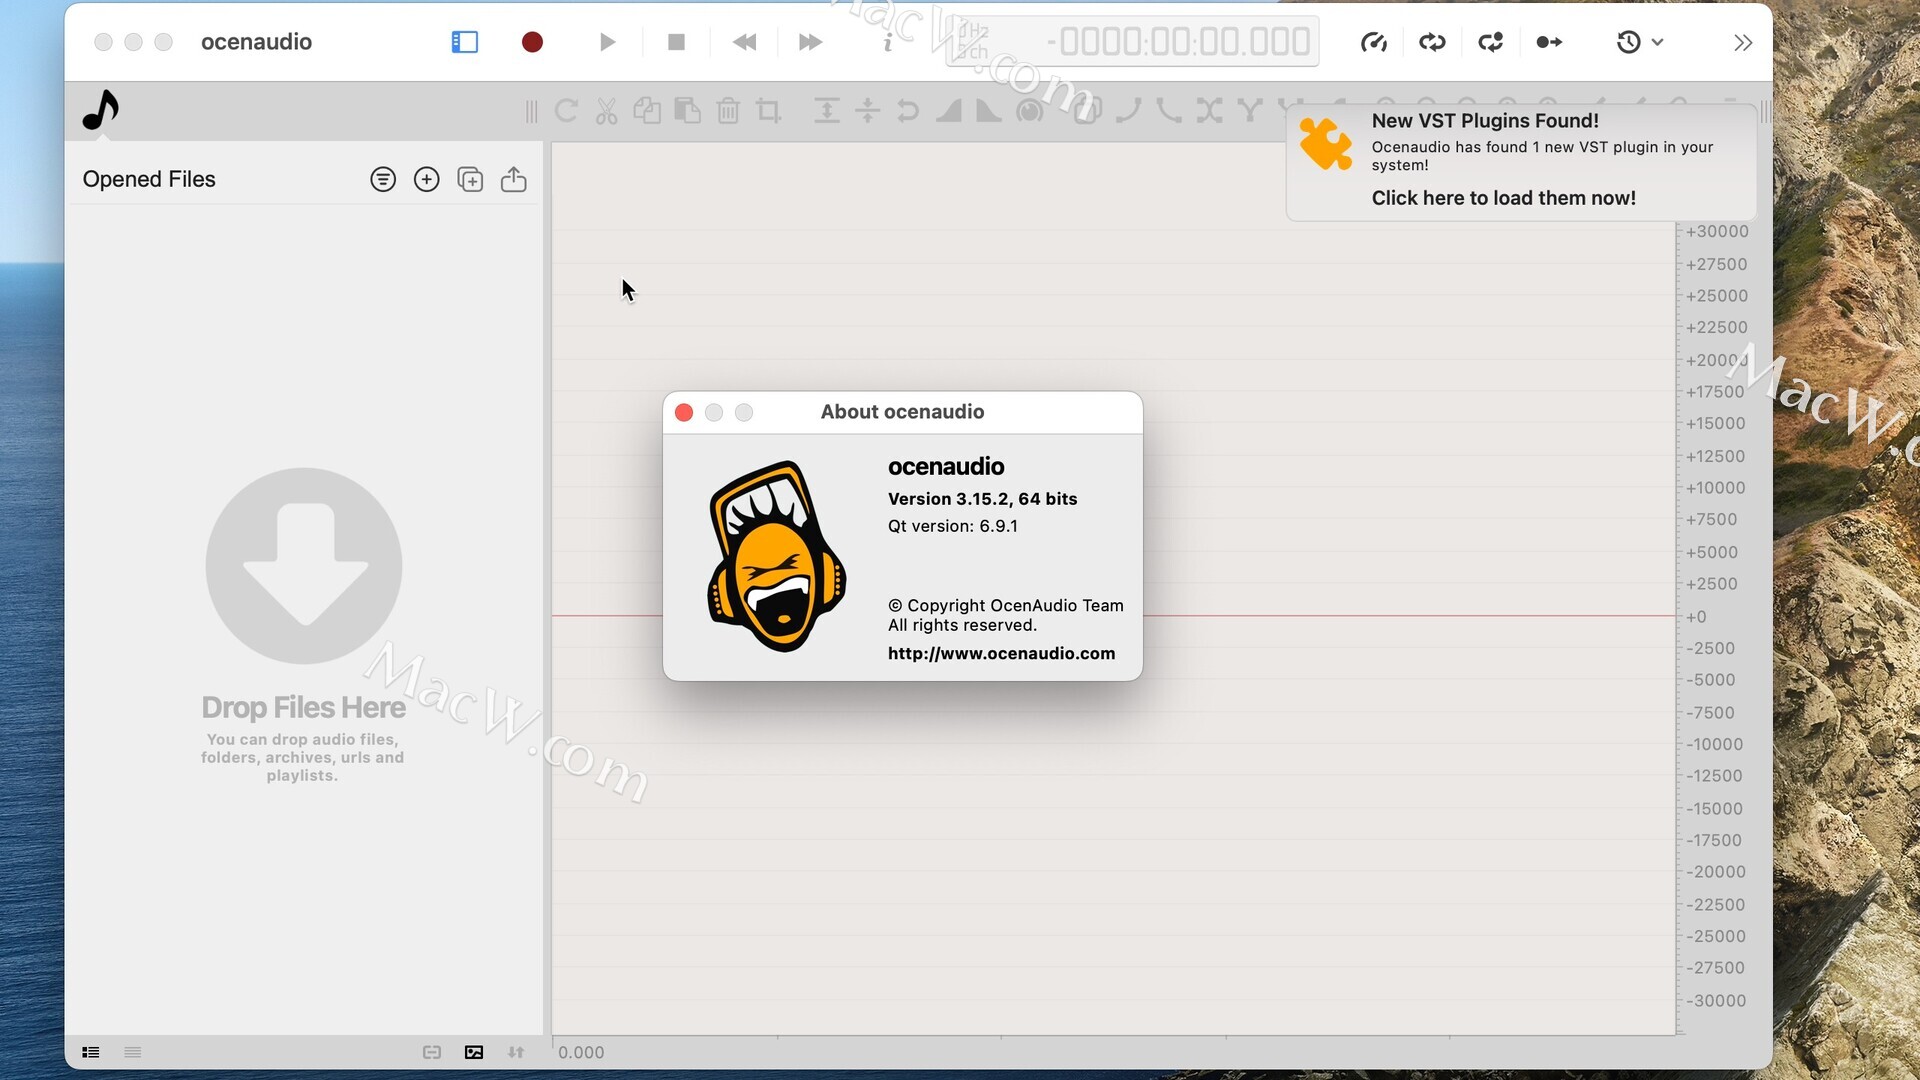
Task: Click the Play button
Action: point(607,42)
